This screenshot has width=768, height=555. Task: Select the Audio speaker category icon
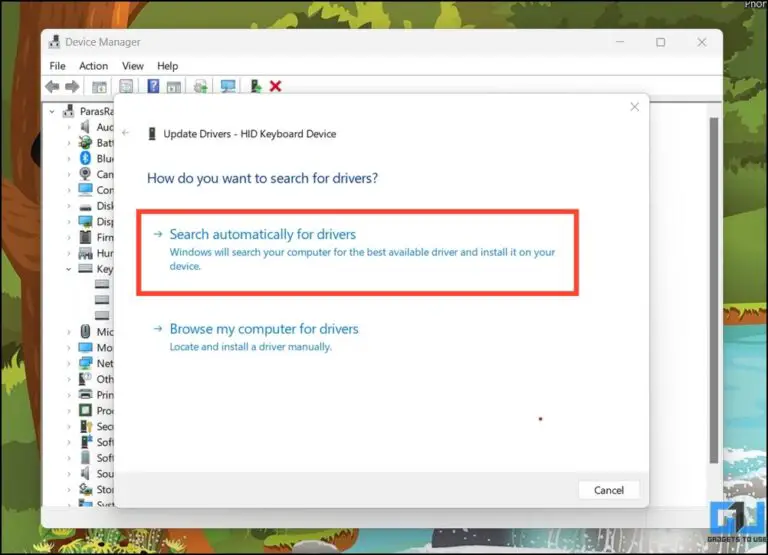[85, 127]
